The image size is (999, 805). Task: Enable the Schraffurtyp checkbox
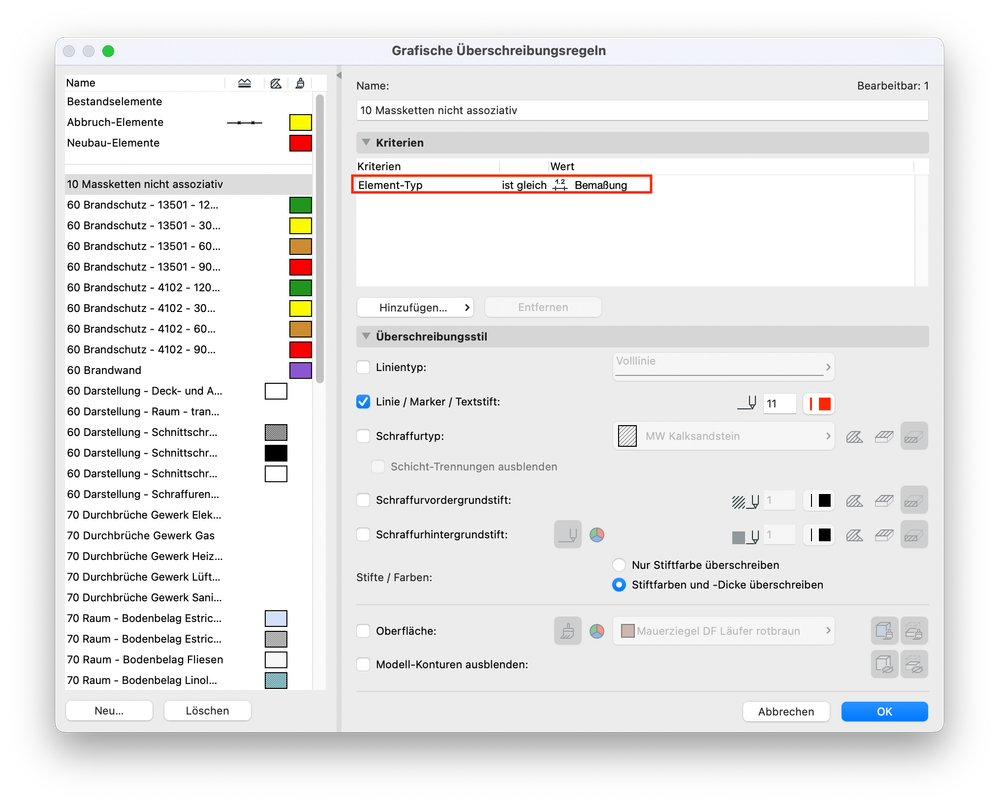[x=363, y=436]
